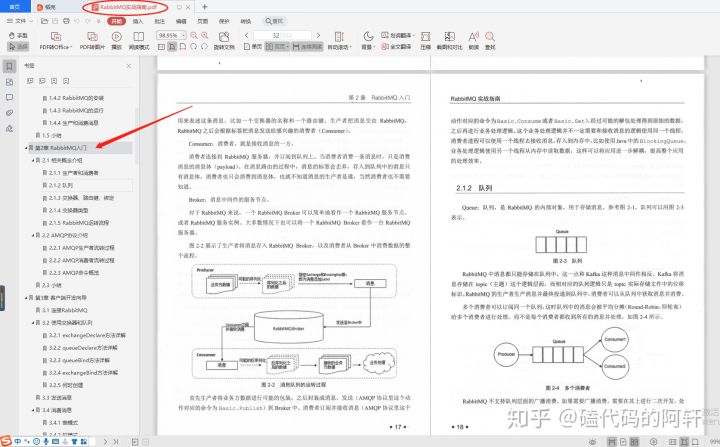The height and width of the screenshot is (447, 720).
Task: Open the zoom percentage dropdown
Action: pyautogui.click(x=184, y=35)
